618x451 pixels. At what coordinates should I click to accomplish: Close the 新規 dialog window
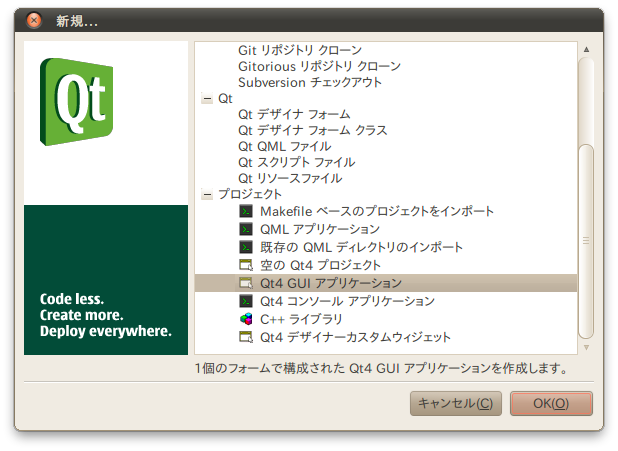pos(34,19)
